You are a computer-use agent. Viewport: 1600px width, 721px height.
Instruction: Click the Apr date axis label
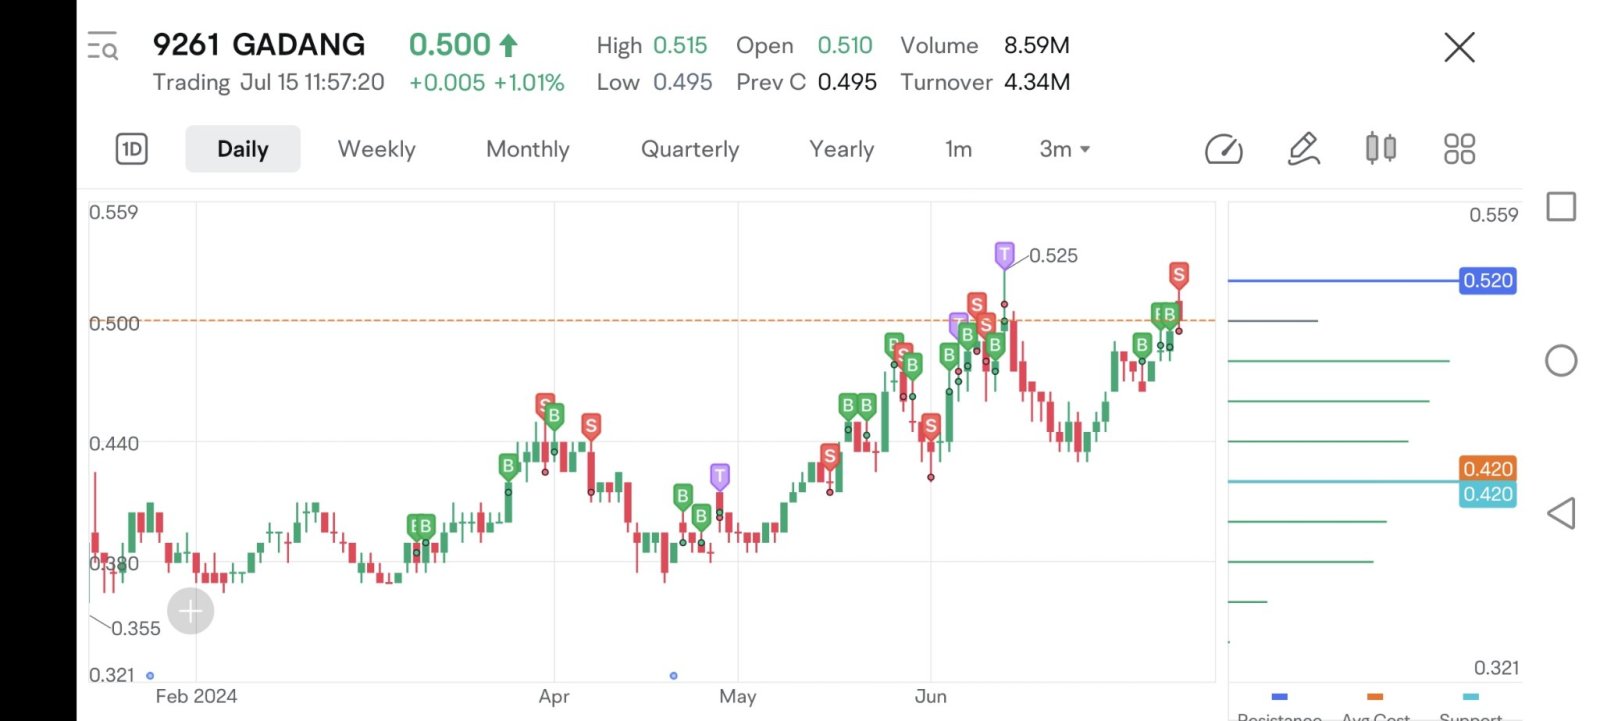point(554,696)
